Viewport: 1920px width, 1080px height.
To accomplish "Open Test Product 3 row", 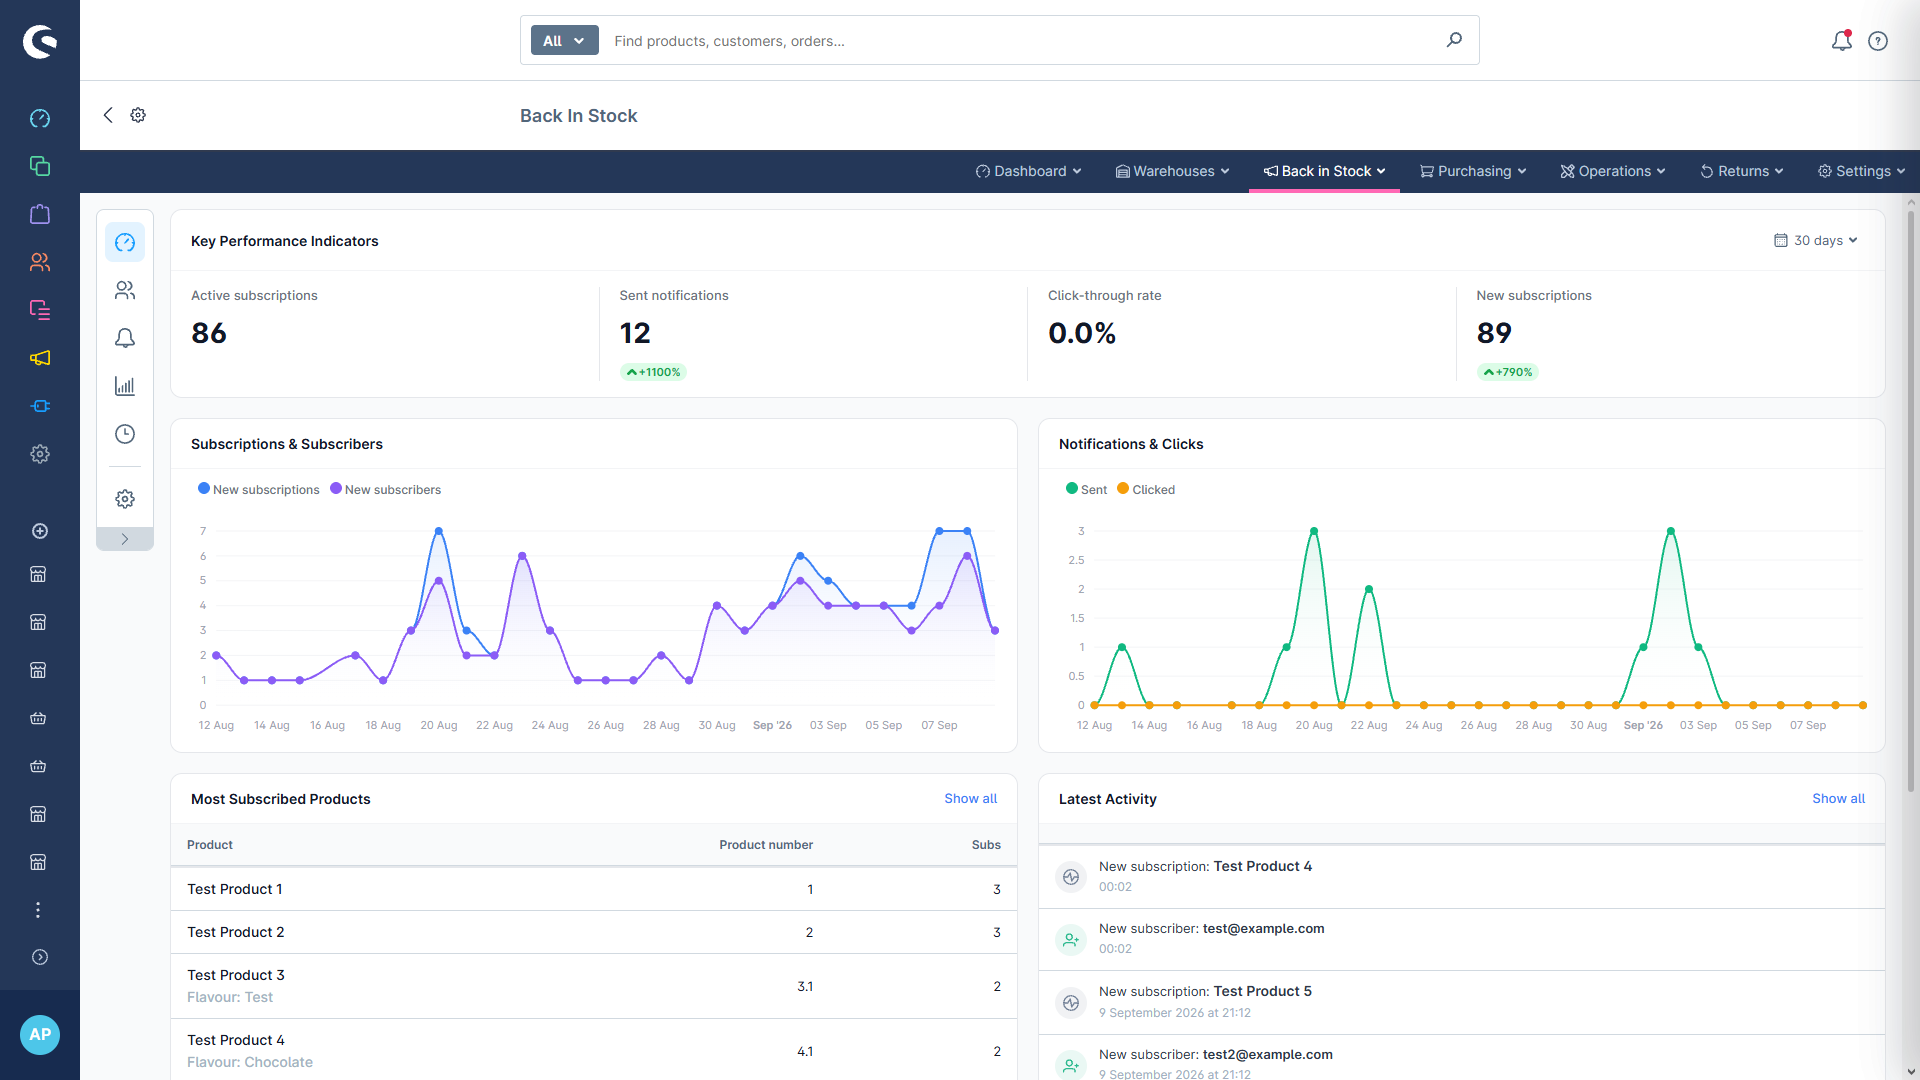I will [594, 986].
